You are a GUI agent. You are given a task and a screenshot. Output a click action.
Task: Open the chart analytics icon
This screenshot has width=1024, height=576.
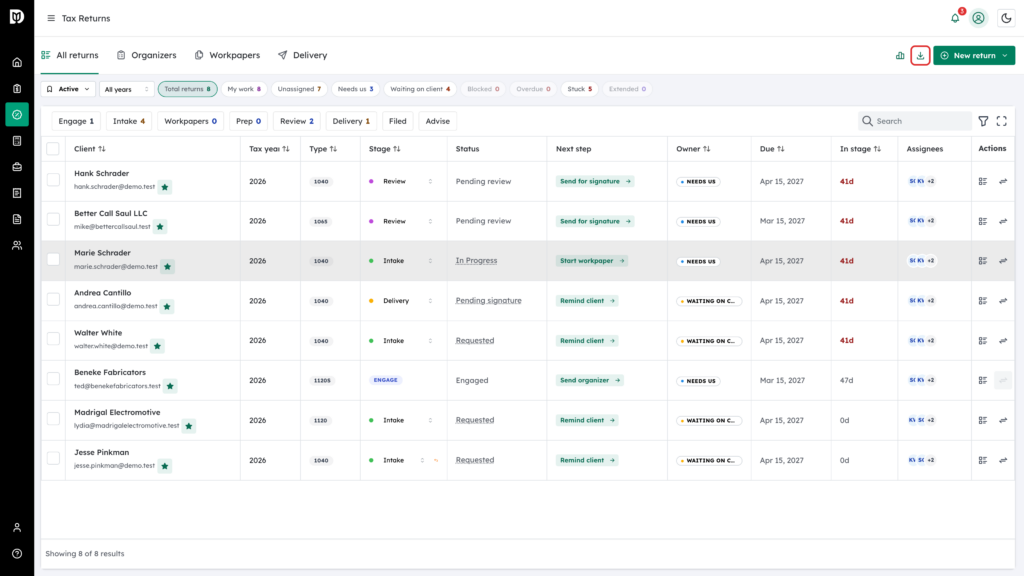click(x=900, y=56)
